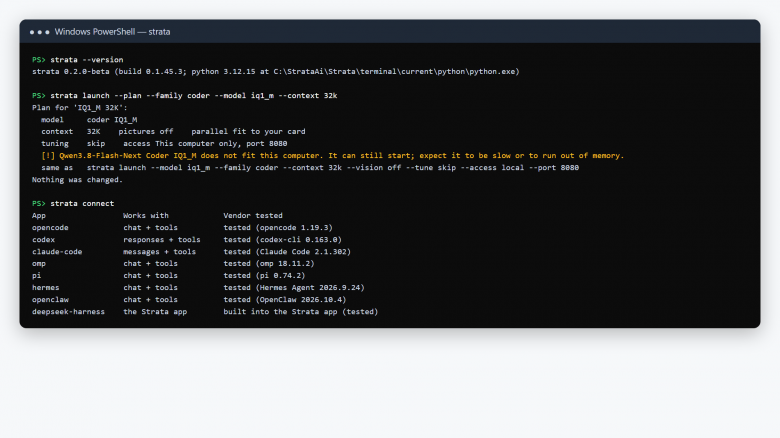Image resolution: width=780 pixels, height=438 pixels.
Task: Click the Windows PowerShell — strata title
Action: click(112, 32)
